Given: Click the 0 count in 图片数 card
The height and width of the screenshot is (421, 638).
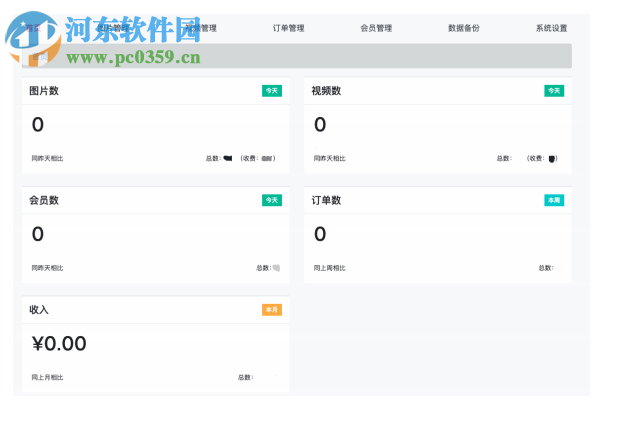Looking at the screenshot, I should click(x=38, y=124).
